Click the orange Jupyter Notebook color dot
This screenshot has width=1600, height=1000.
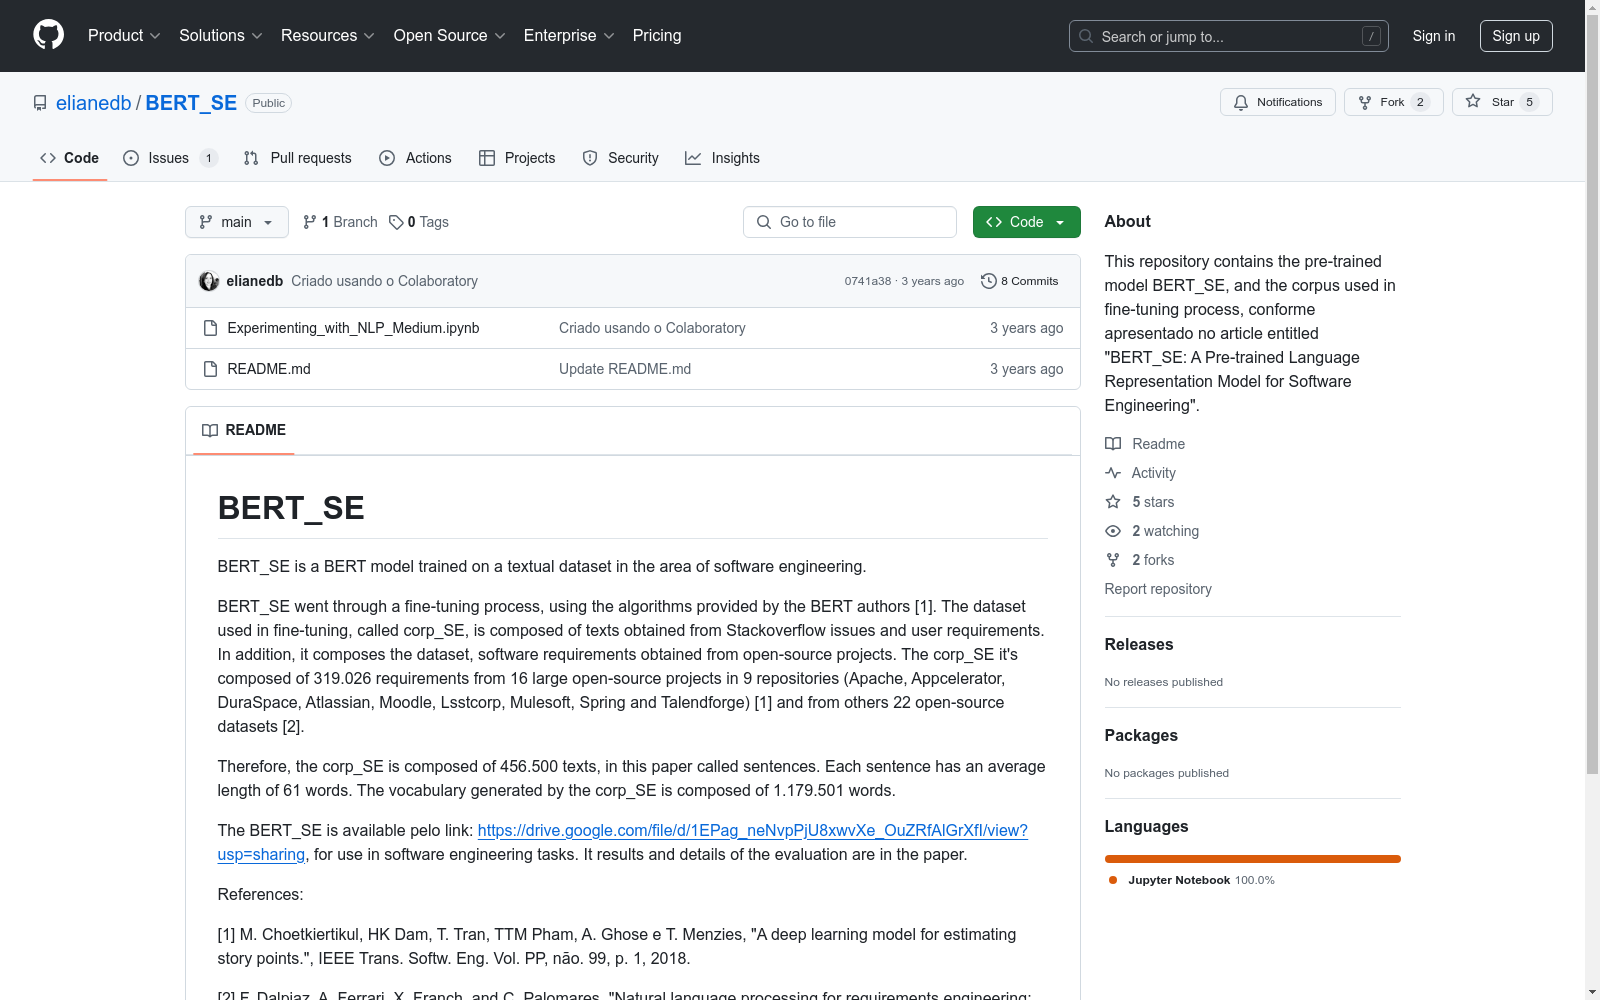coord(1113,880)
